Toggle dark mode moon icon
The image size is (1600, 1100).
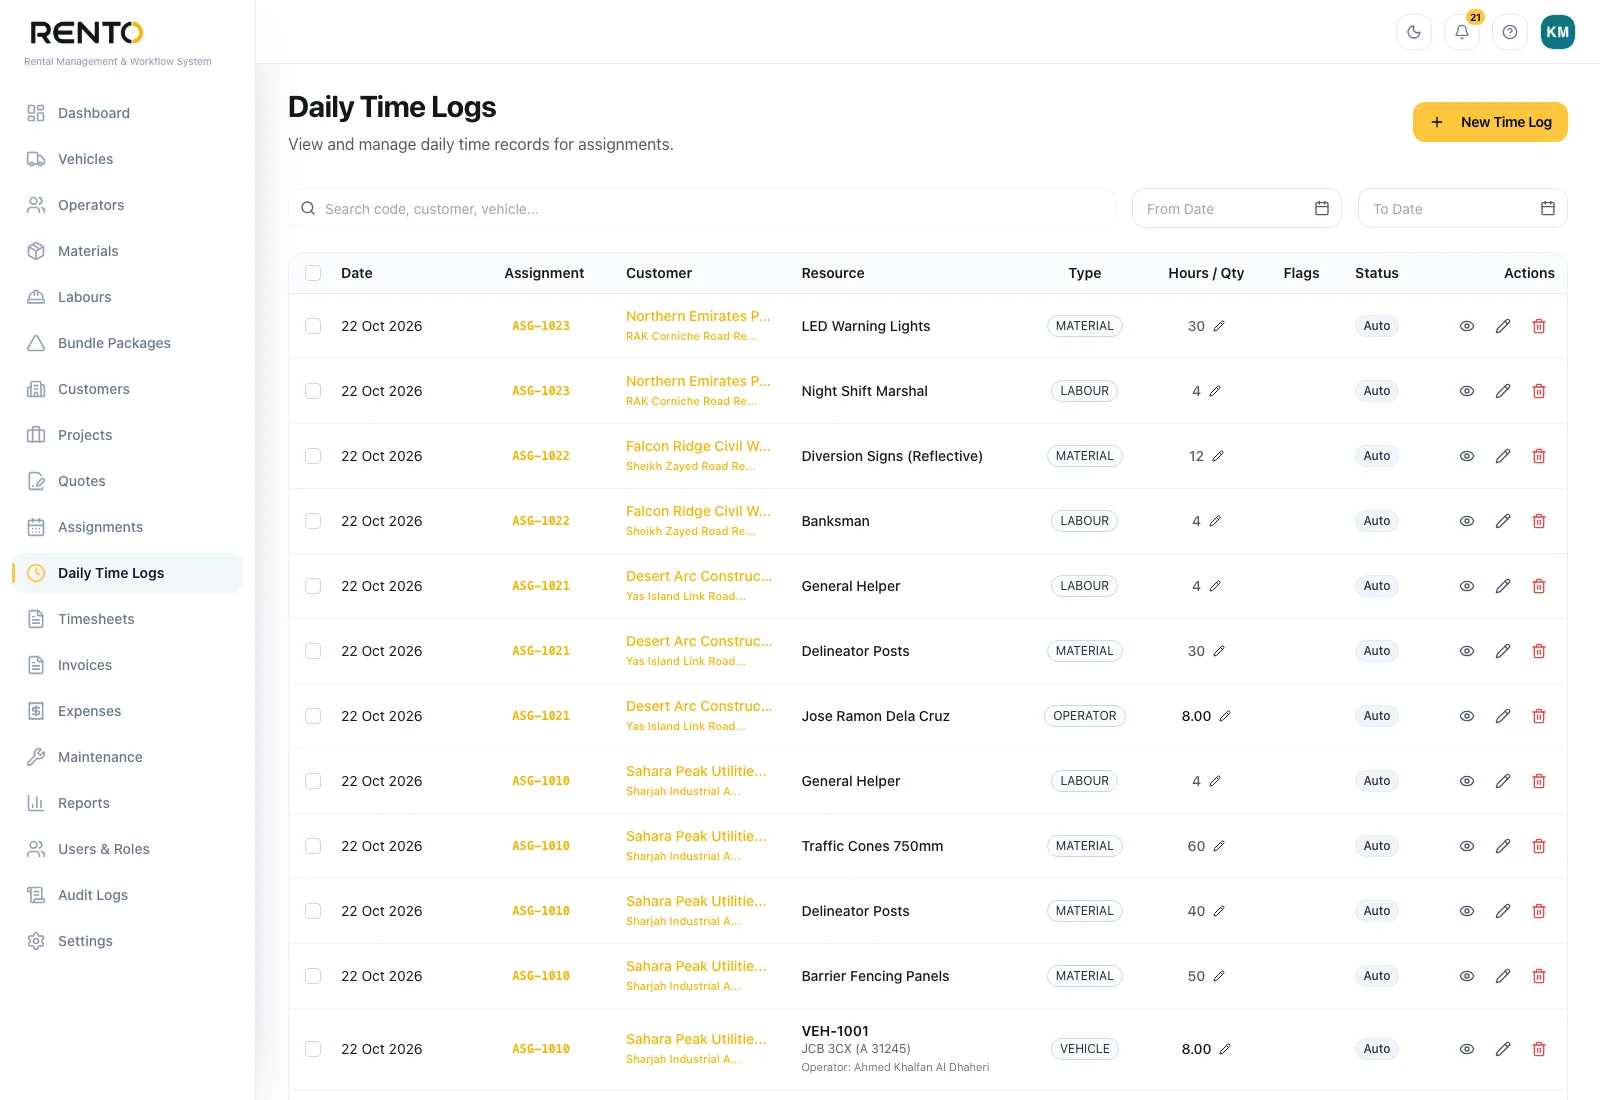point(1414,32)
